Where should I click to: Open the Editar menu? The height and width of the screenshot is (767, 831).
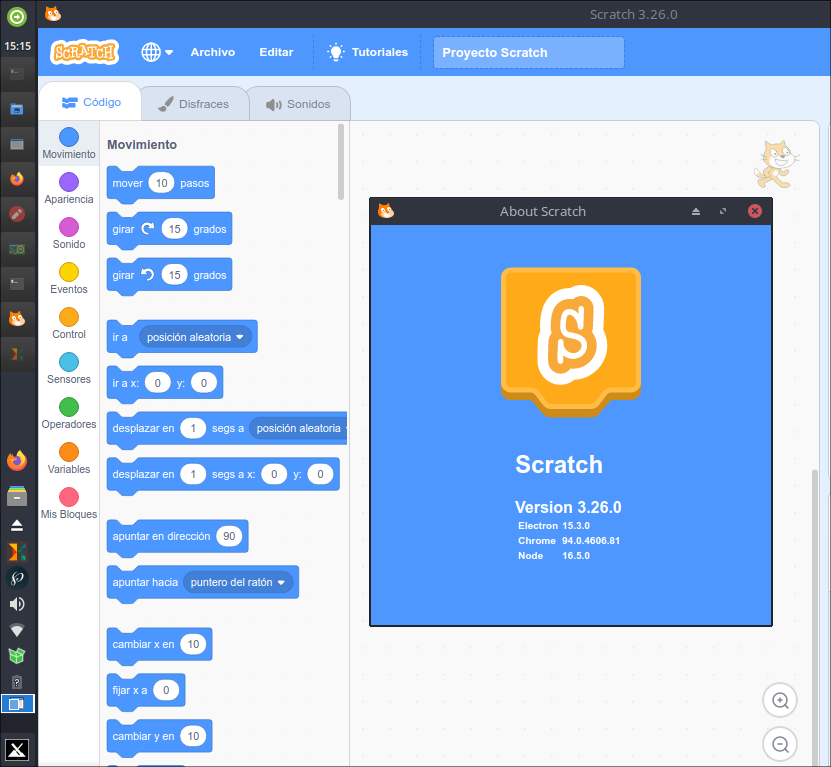point(276,52)
